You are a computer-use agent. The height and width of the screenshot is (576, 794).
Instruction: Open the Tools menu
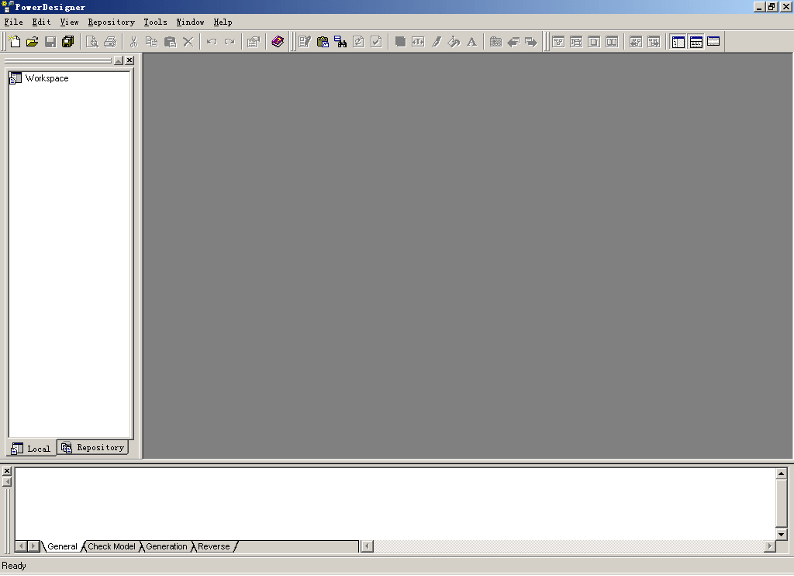pos(155,22)
